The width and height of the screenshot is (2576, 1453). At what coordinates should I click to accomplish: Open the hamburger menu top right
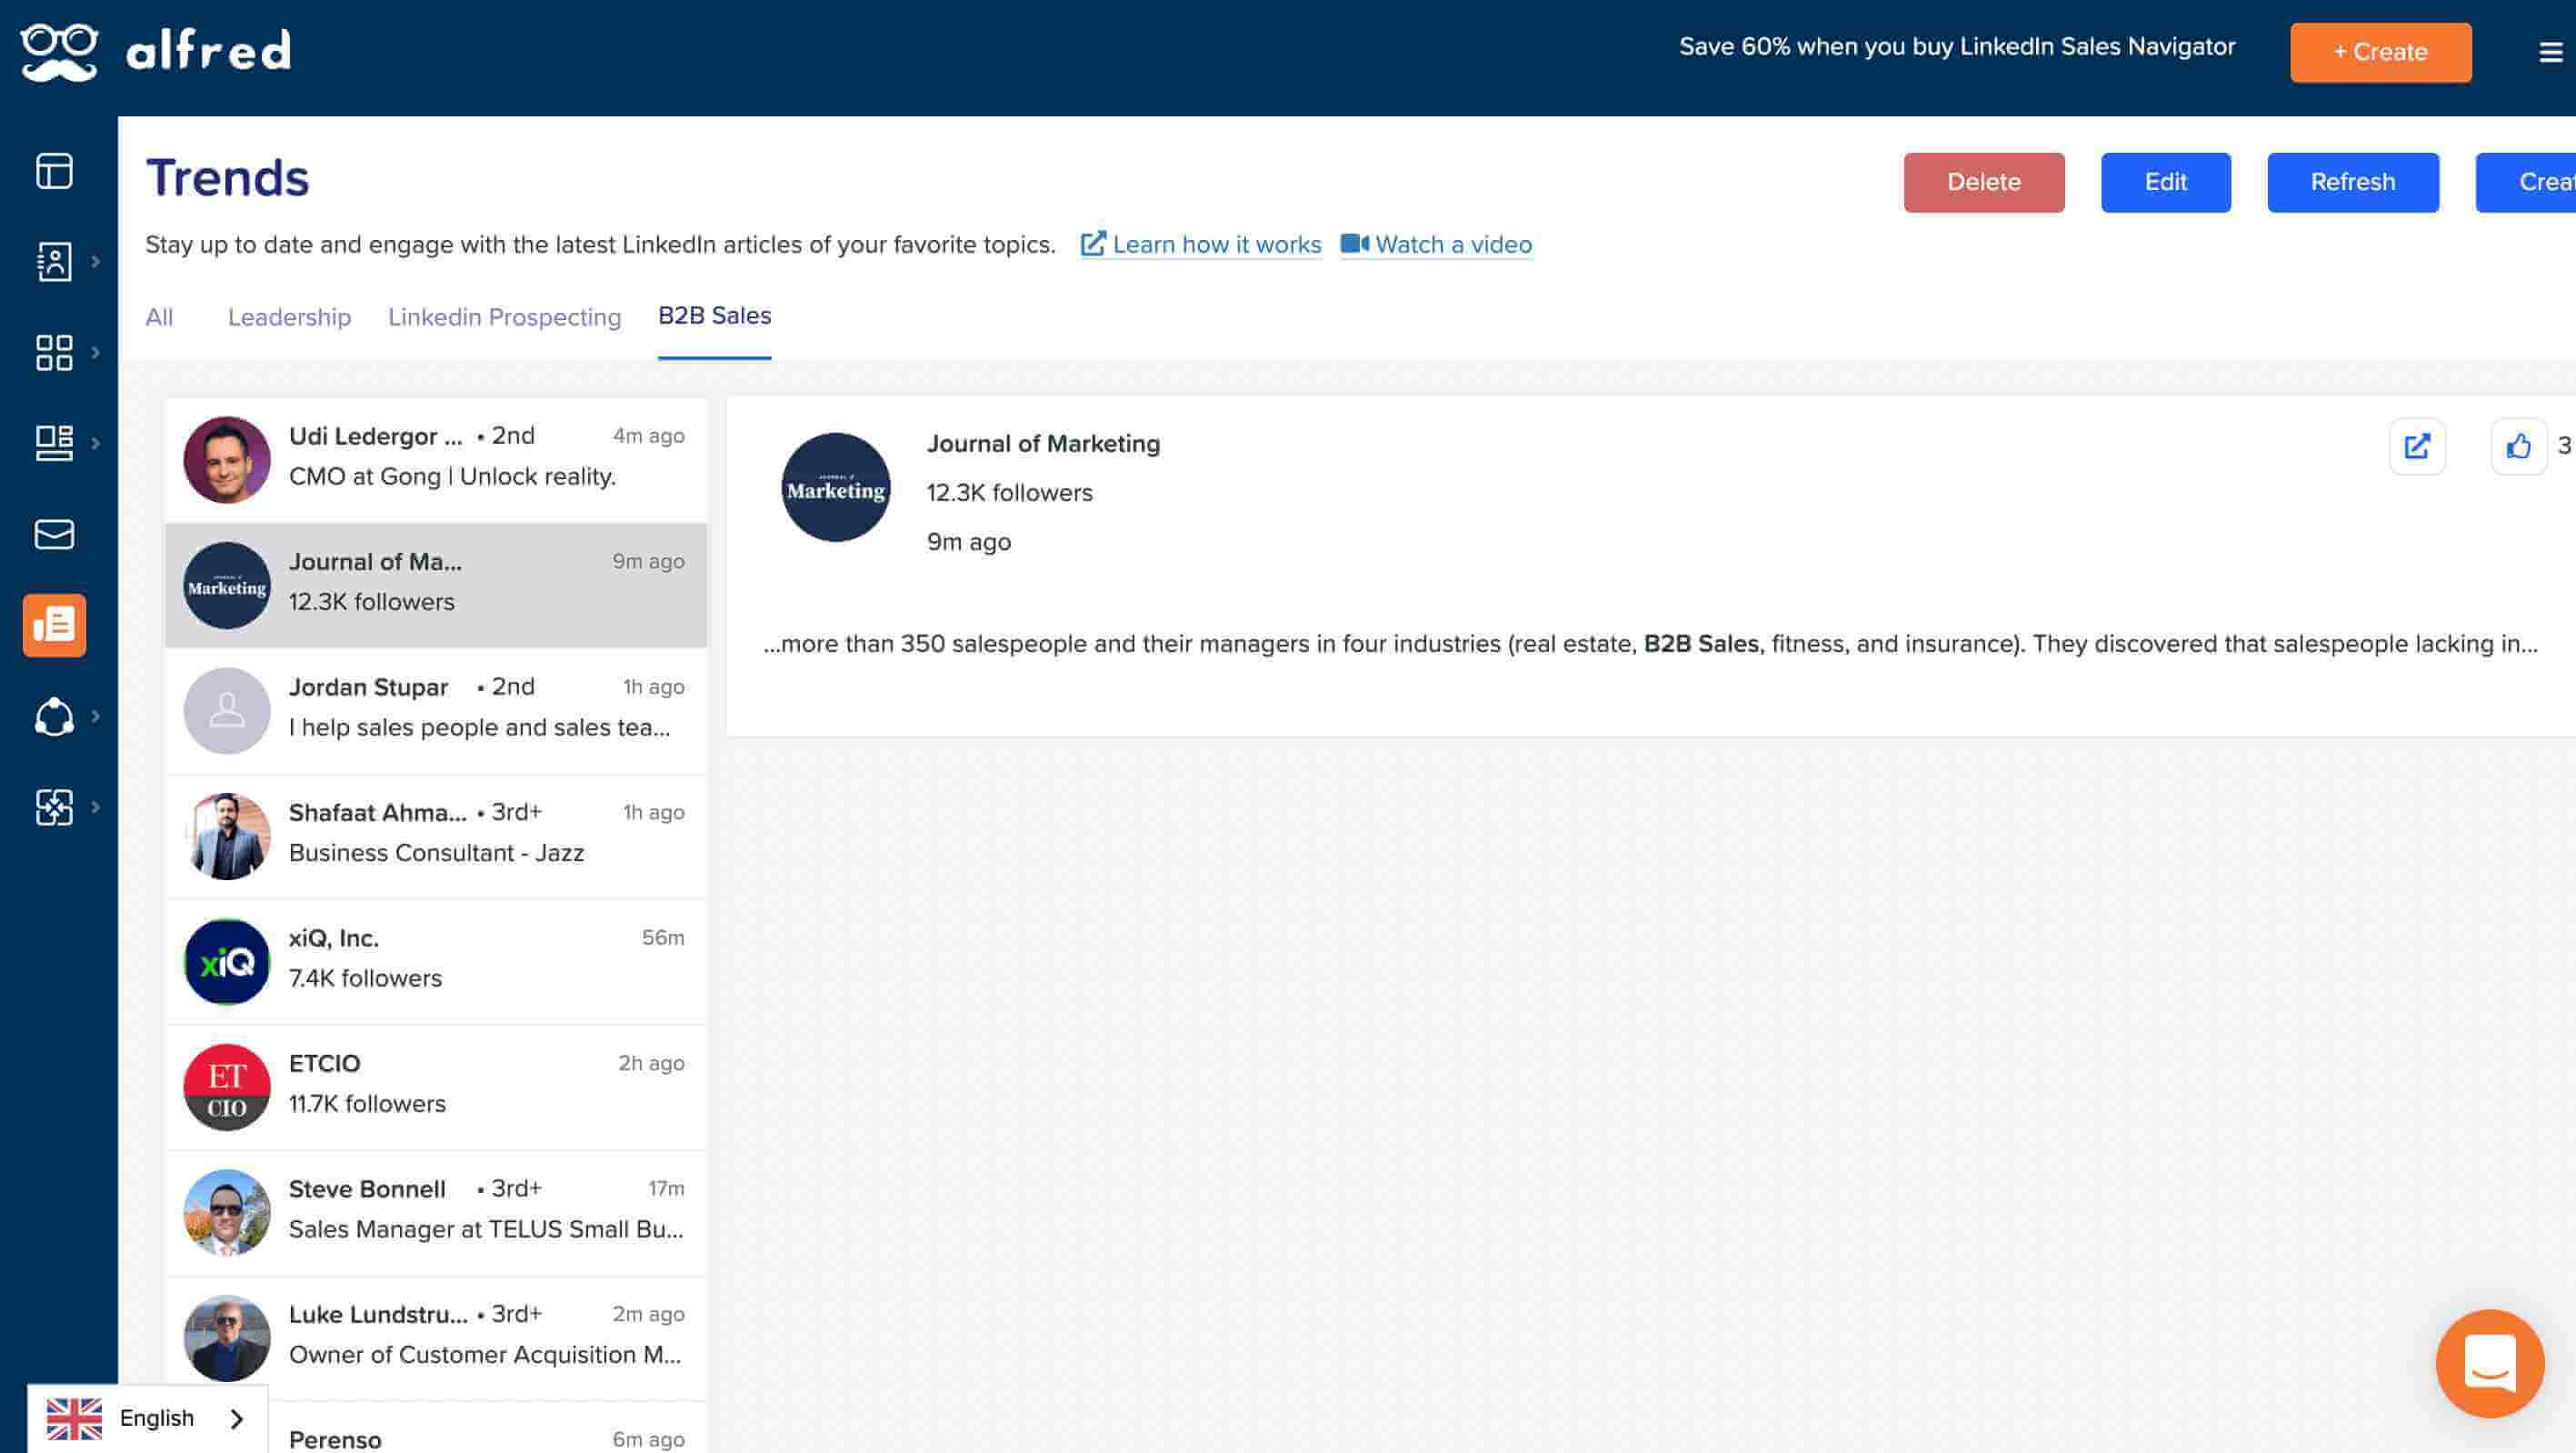coord(2550,52)
